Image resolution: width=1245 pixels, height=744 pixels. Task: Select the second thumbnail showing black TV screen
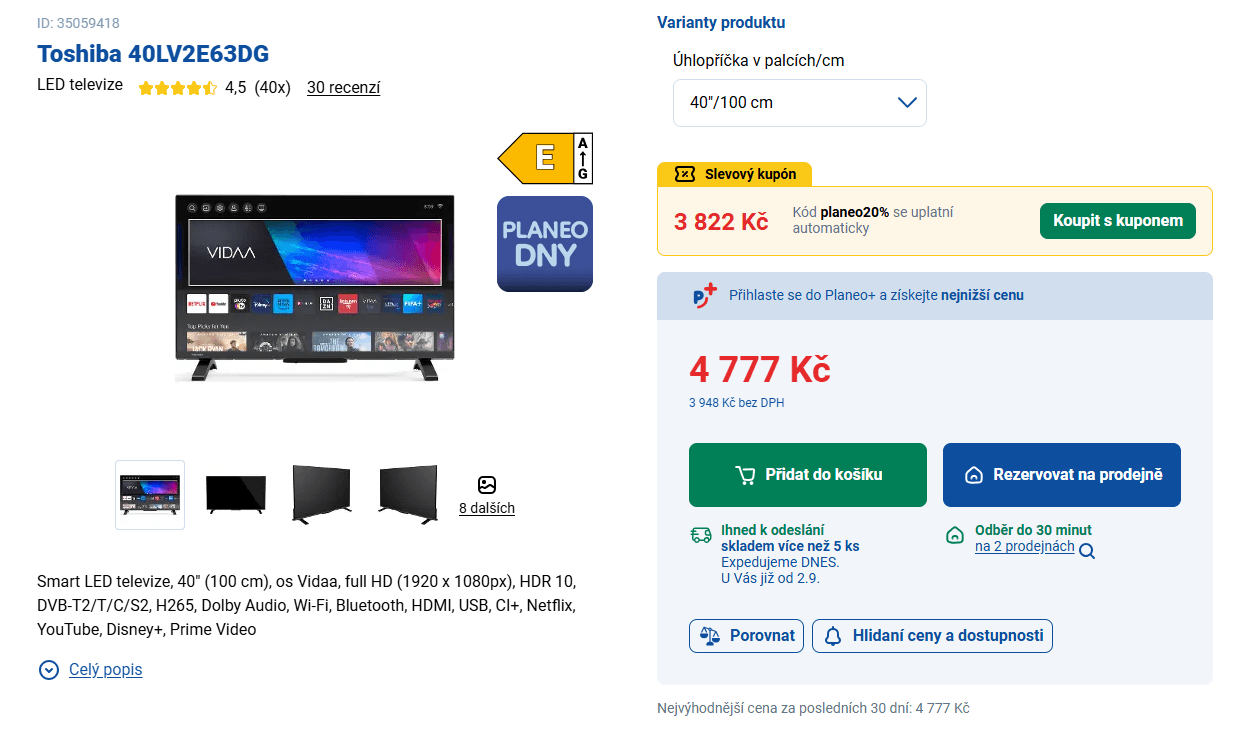click(236, 494)
